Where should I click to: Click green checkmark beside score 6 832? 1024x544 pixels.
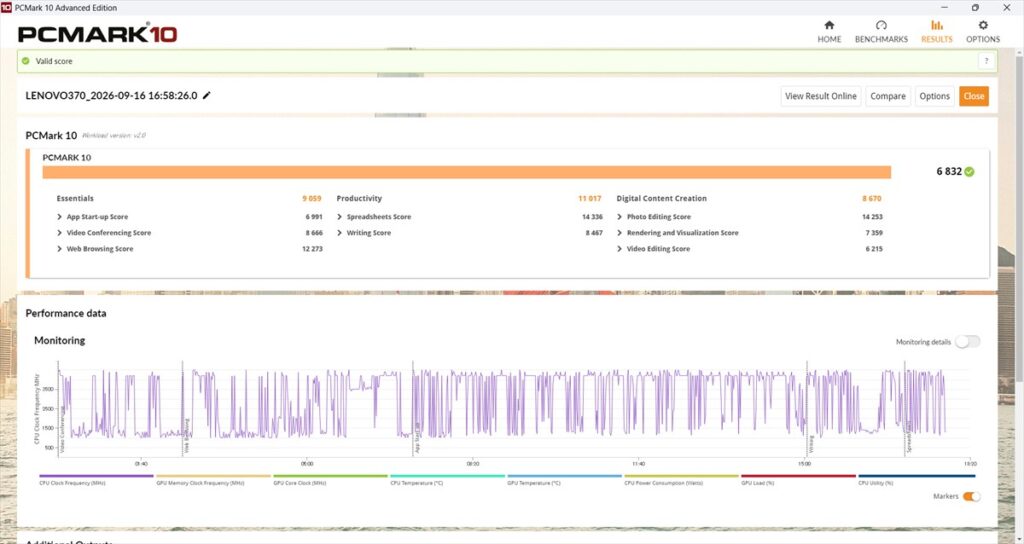click(x=969, y=172)
